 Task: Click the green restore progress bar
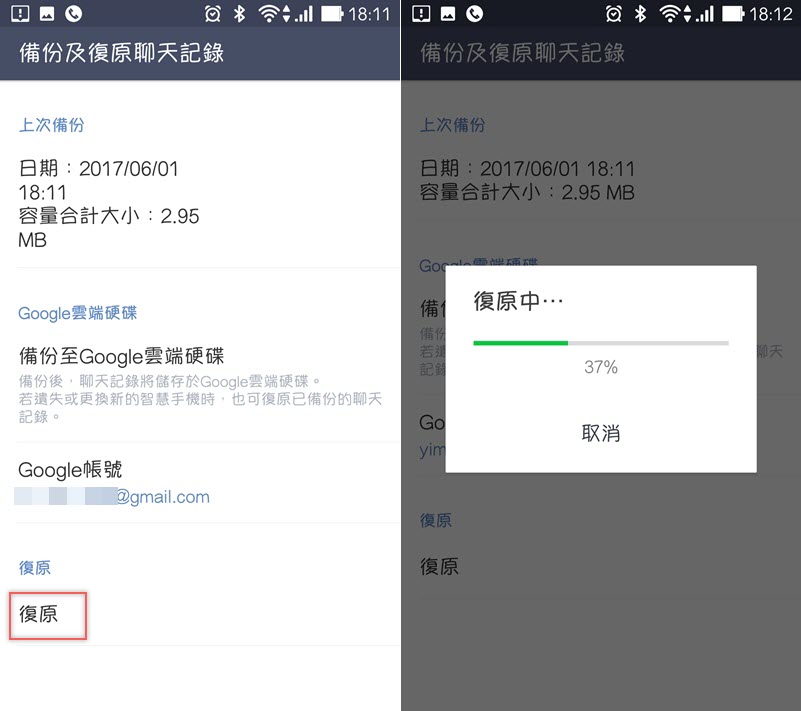point(601,343)
